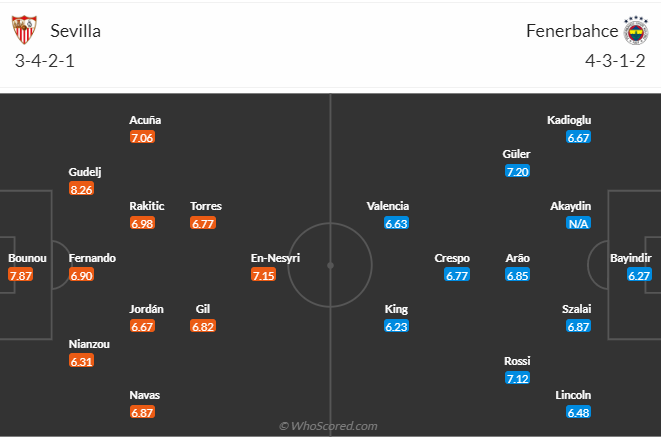Screen dimensions: 661x437
Task: Select player Rakitic on the pitch
Action: [x=147, y=206]
